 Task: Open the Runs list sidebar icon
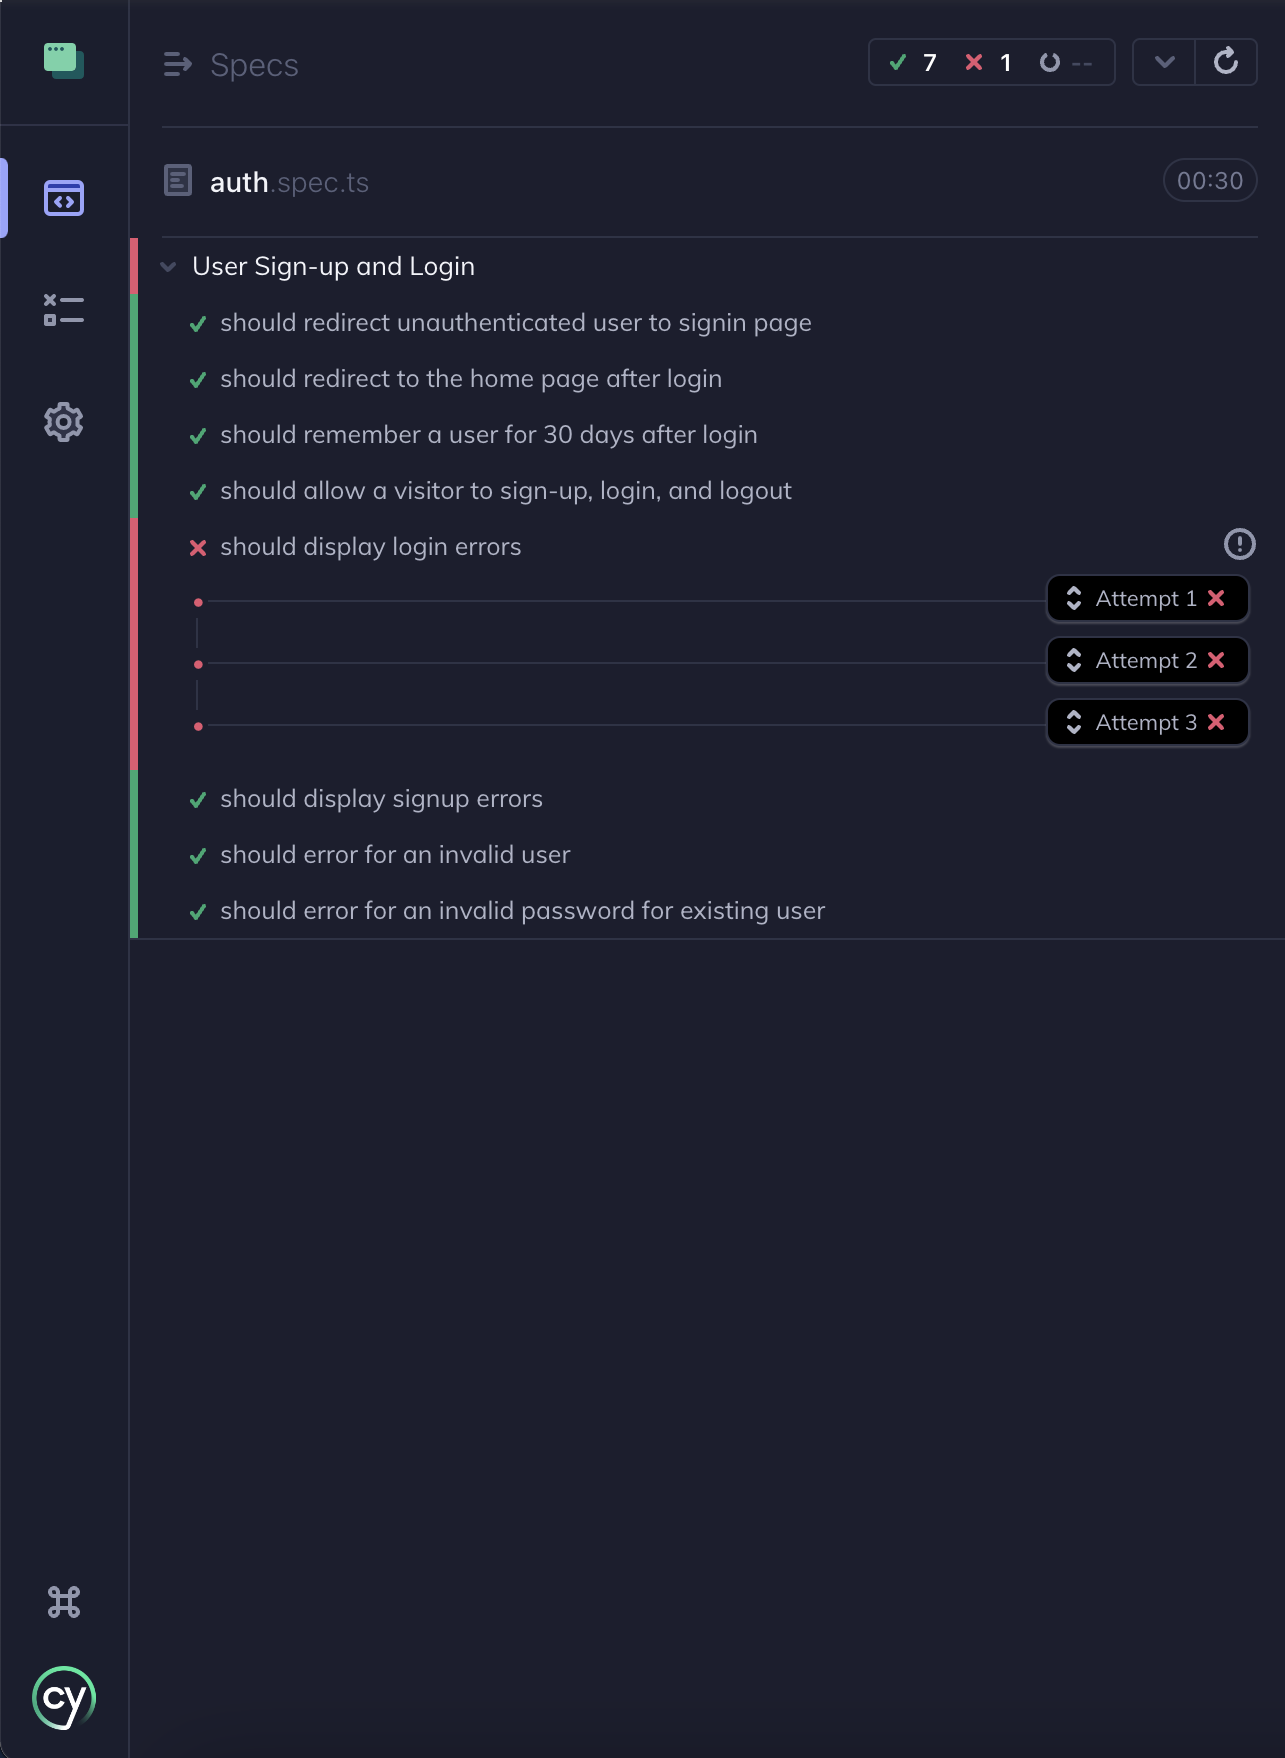coord(64,310)
